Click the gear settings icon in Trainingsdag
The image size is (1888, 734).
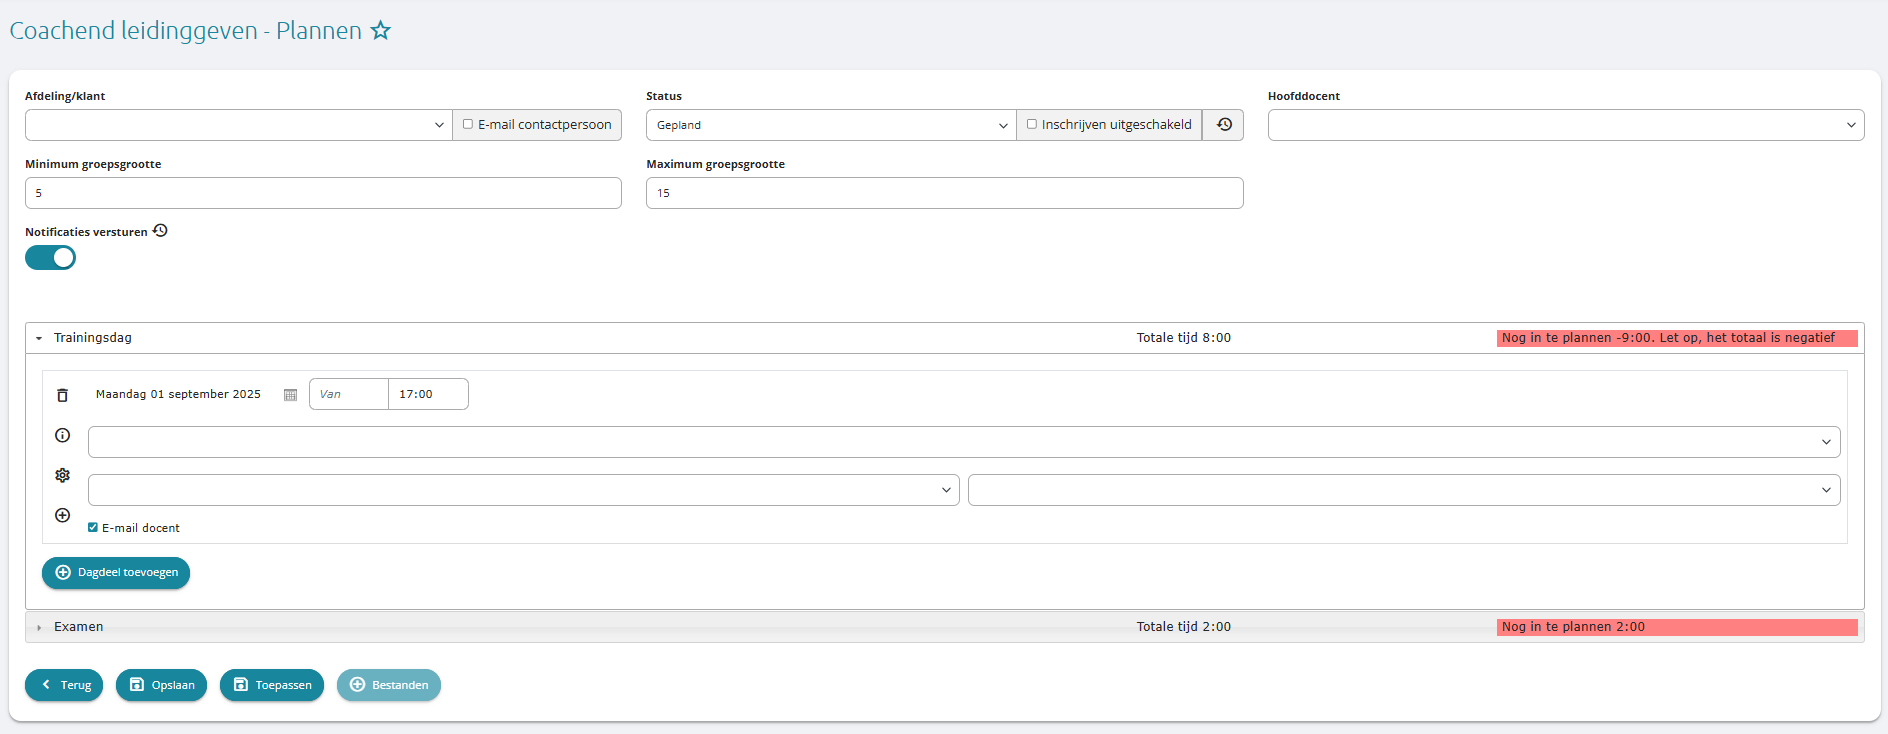tap(62, 475)
